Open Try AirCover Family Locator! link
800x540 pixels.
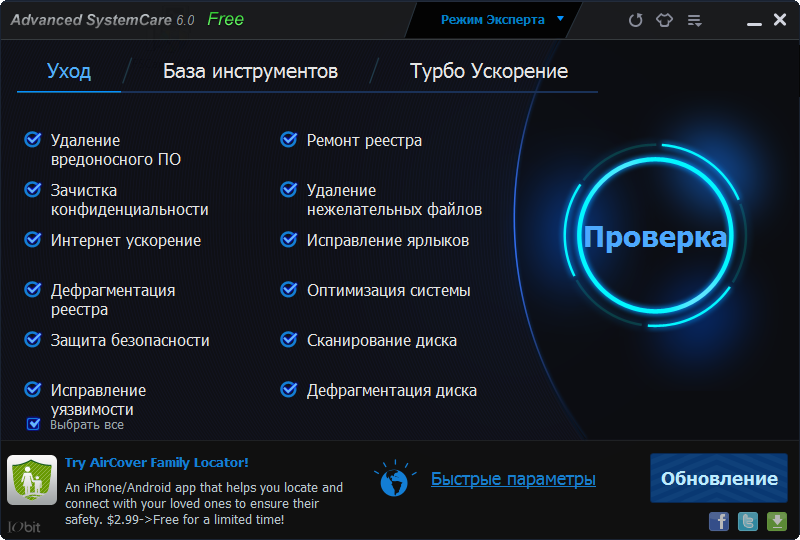point(157,463)
